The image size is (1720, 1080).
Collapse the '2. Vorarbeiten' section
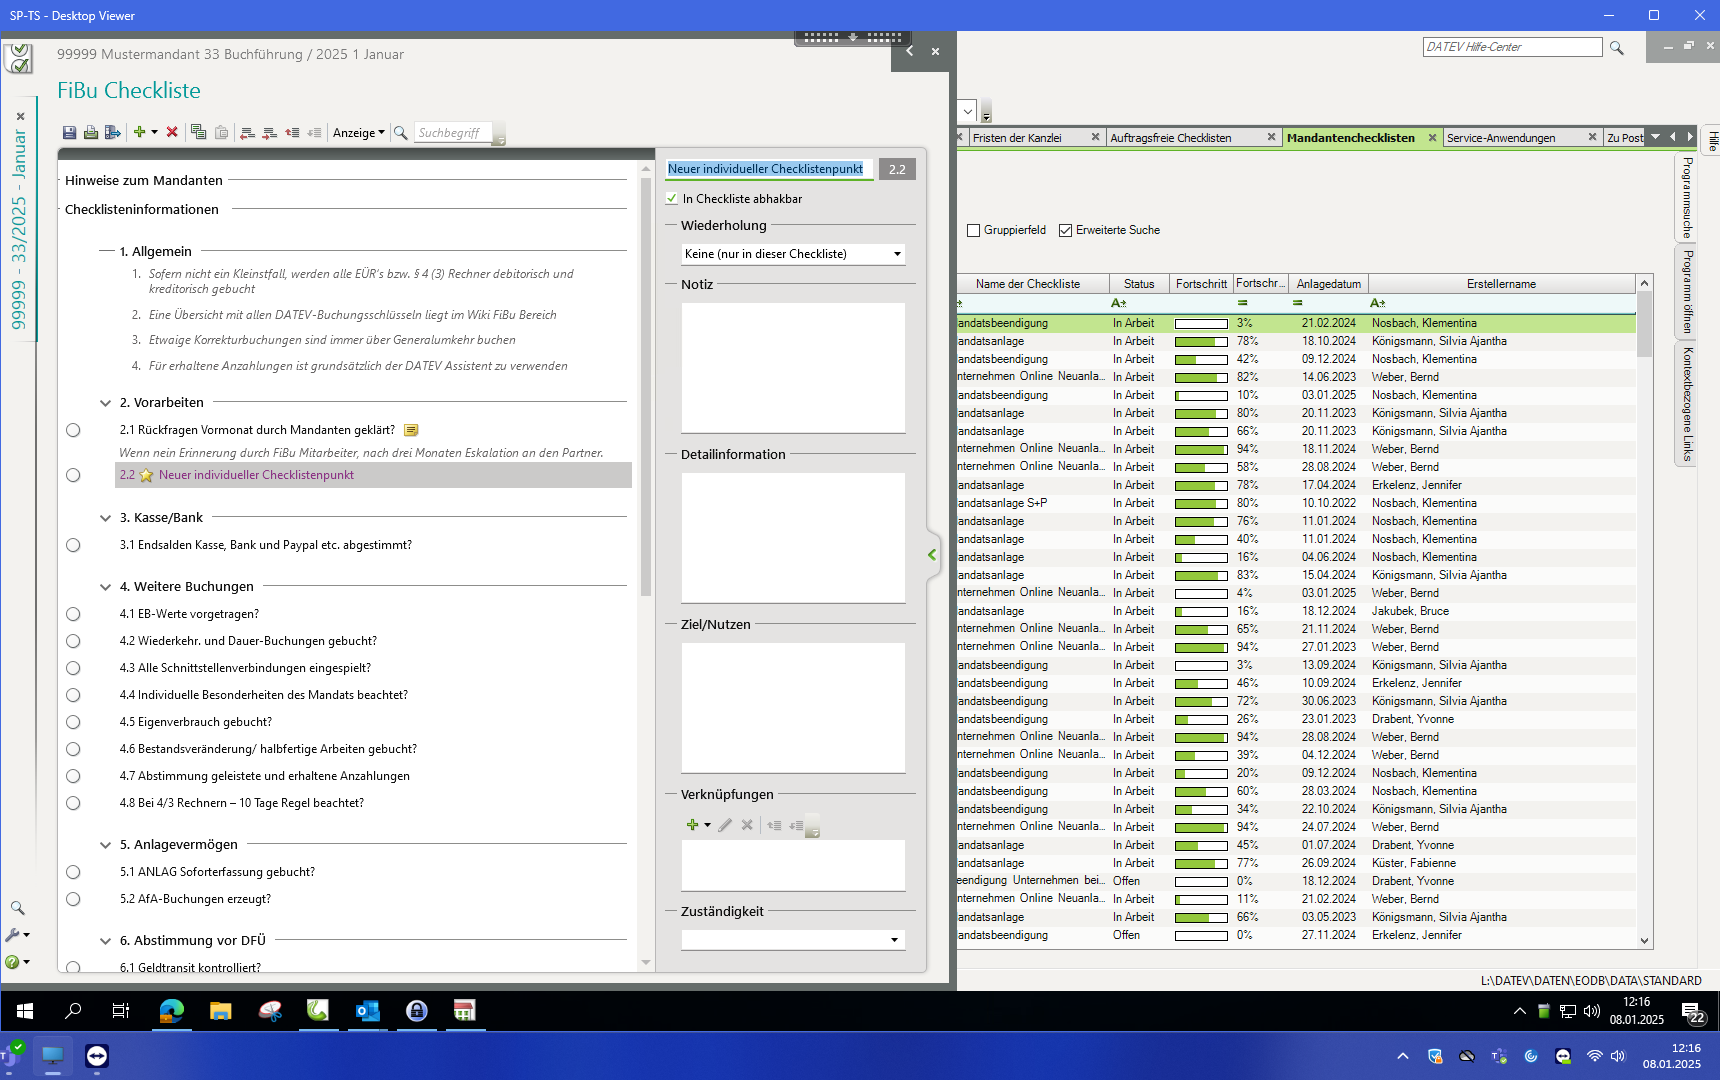[x=105, y=403]
